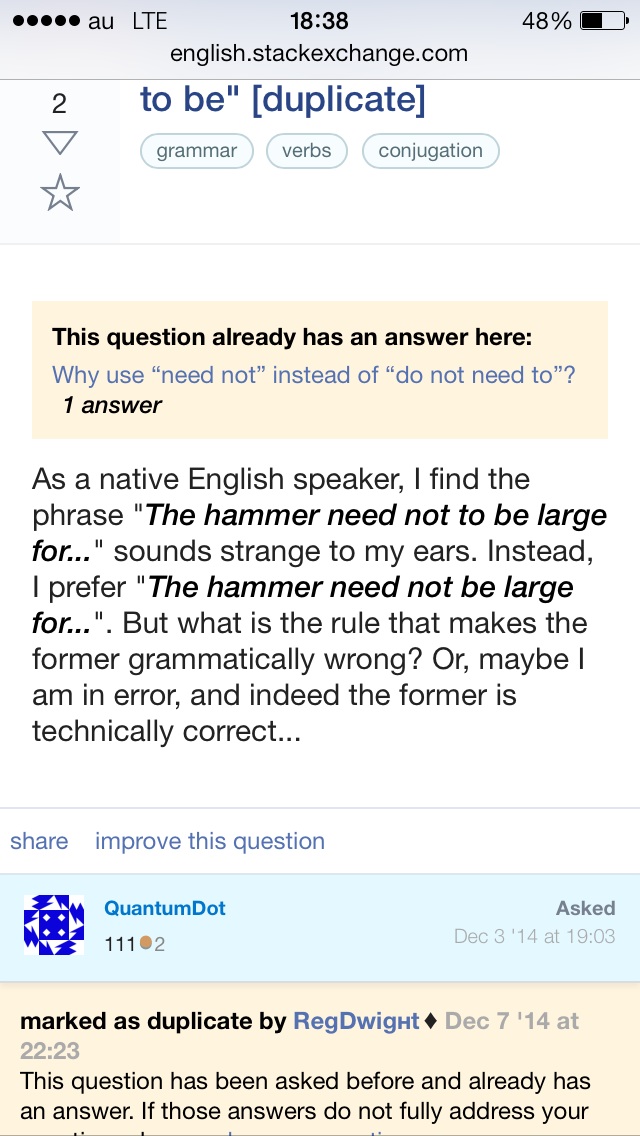Image resolution: width=640 pixels, height=1136 pixels.
Task: Tap the vote count number 2
Action: [x=60, y=104]
